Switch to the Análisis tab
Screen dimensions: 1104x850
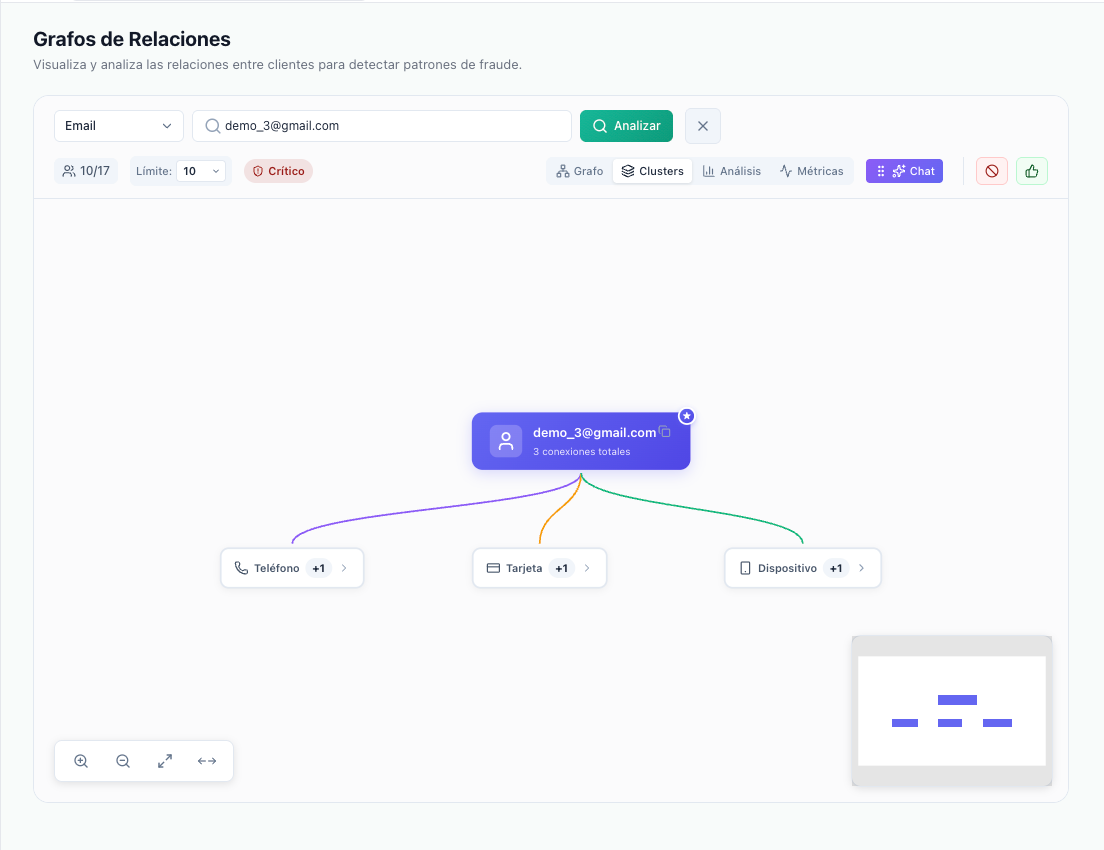pyautogui.click(x=732, y=171)
